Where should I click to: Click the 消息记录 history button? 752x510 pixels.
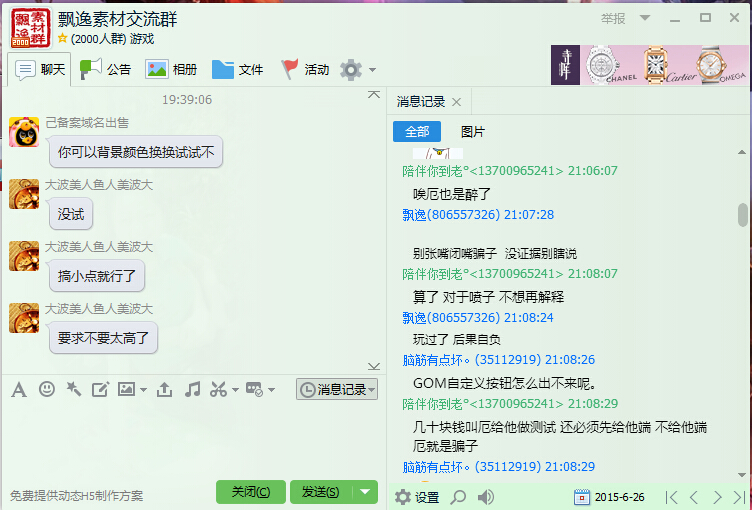point(337,389)
